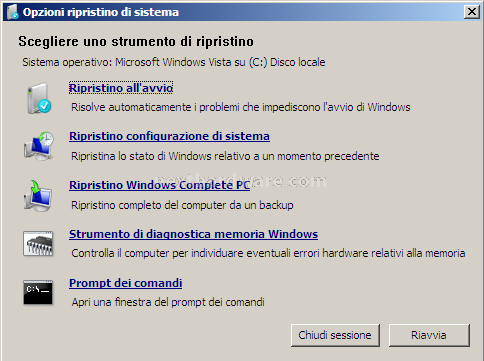The width and height of the screenshot is (484, 361).
Task: Click the Risolve automaticamente i problemi description
Action: pyautogui.click(x=241, y=107)
